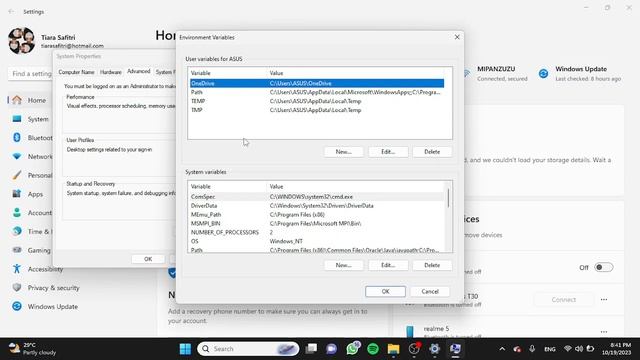Click the Tiara Safitri profile picture
Image resolution: width=640 pixels, height=360 pixels.
point(21,41)
